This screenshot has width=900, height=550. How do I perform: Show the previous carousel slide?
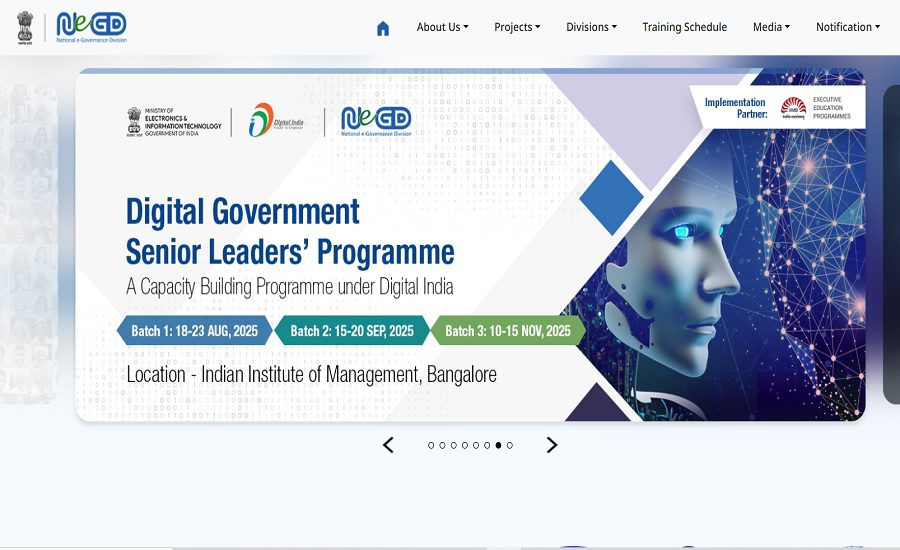point(389,445)
